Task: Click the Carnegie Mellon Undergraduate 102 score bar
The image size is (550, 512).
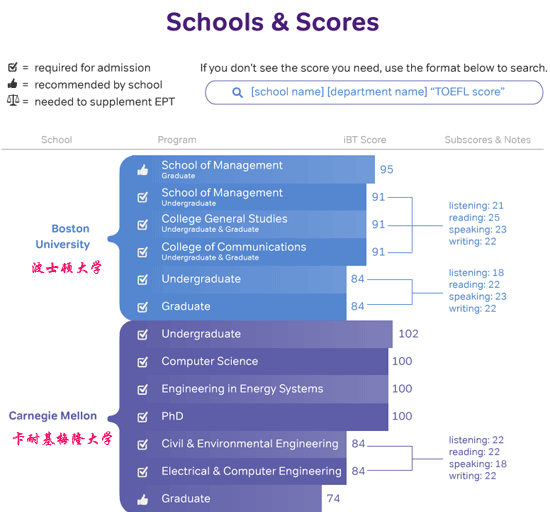Action: [x=256, y=334]
